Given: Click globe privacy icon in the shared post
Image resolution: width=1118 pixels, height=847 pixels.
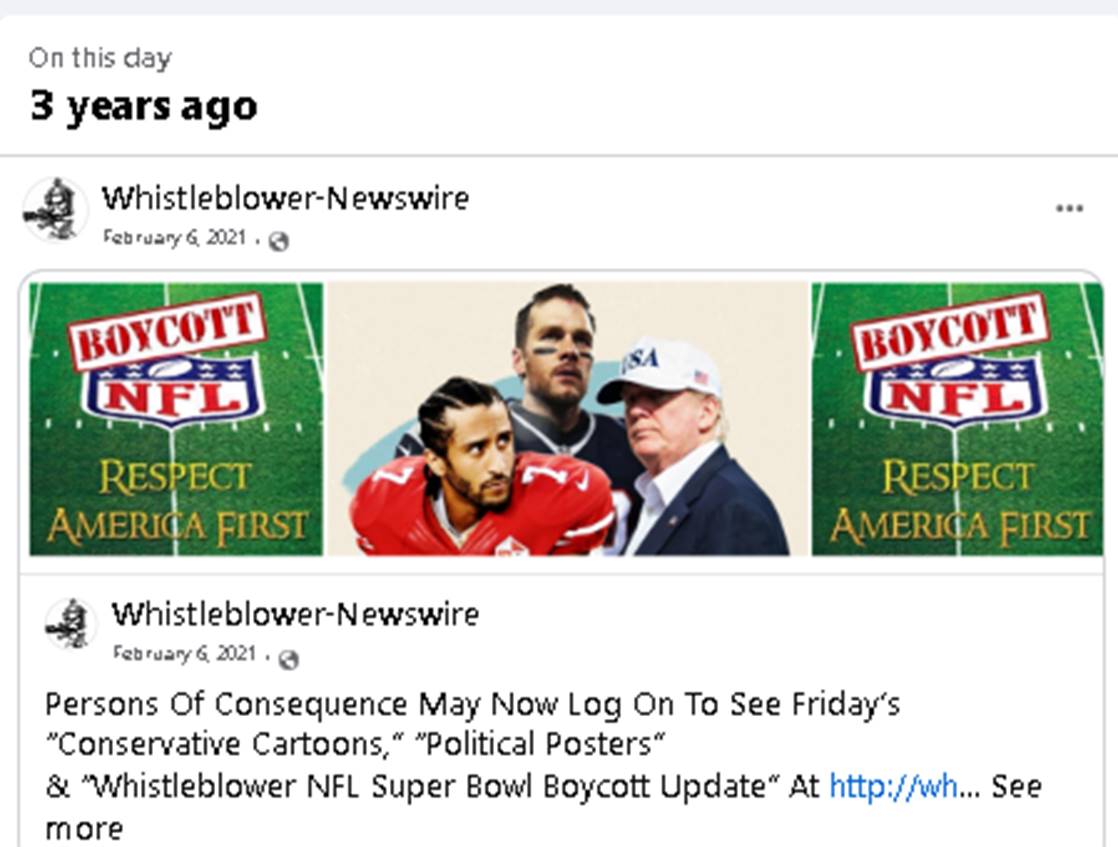Looking at the screenshot, I should (x=289, y=658).
